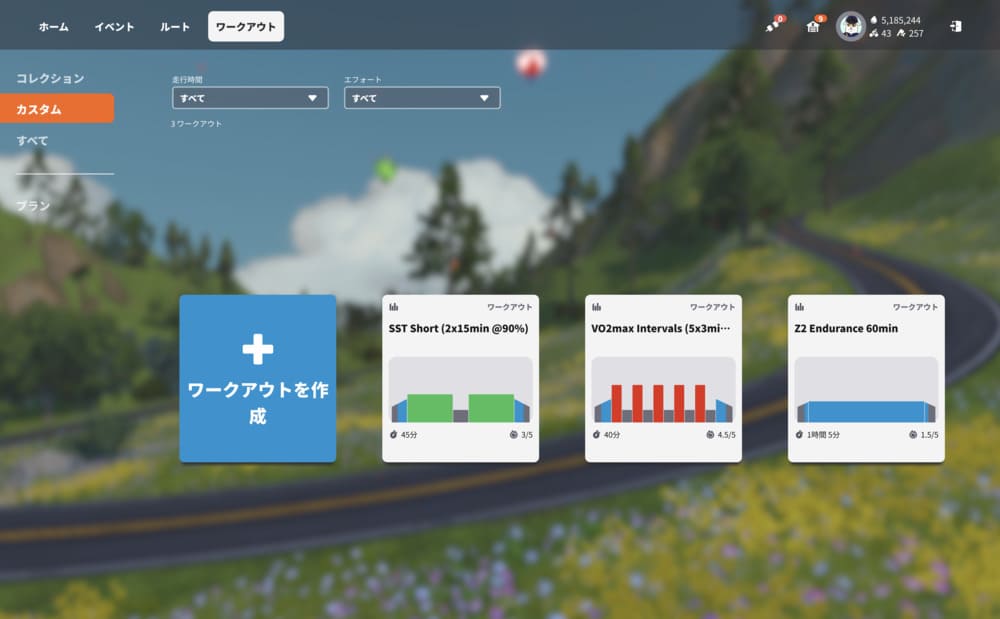Open the SST Short (2x15min @90%) workout title

click(459, 328)
